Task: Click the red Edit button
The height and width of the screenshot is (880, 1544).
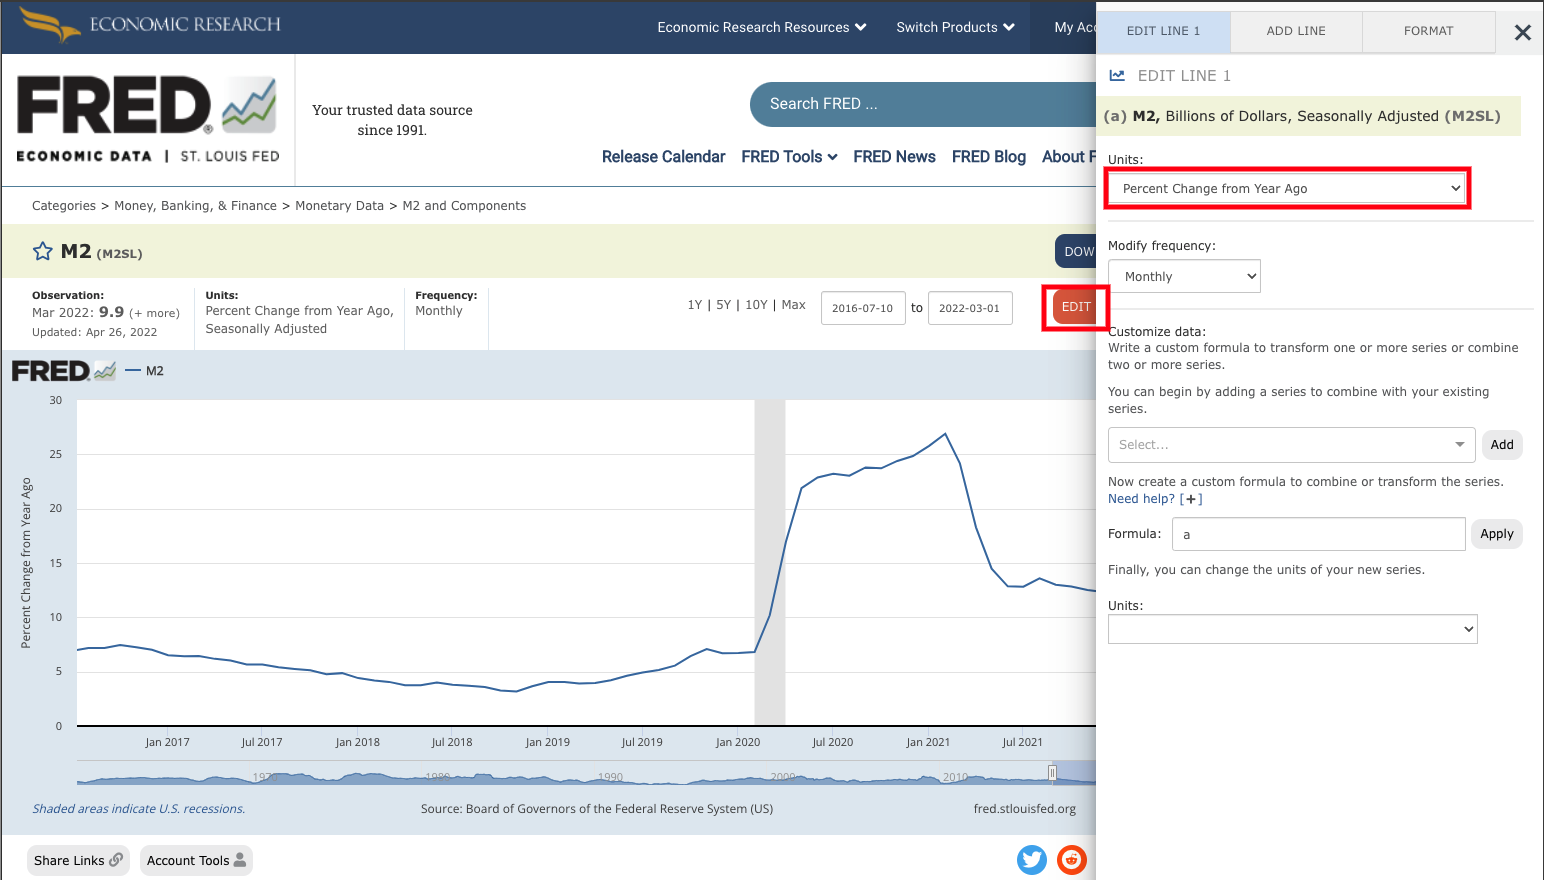Action: click(1075, 307)
